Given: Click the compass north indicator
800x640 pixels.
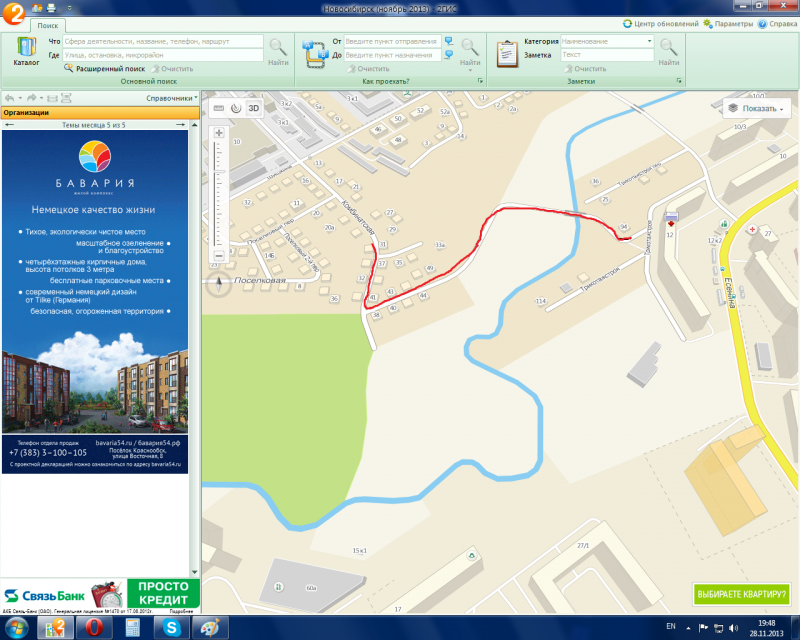Looking at the screenshot, I should tap(219, 281).
